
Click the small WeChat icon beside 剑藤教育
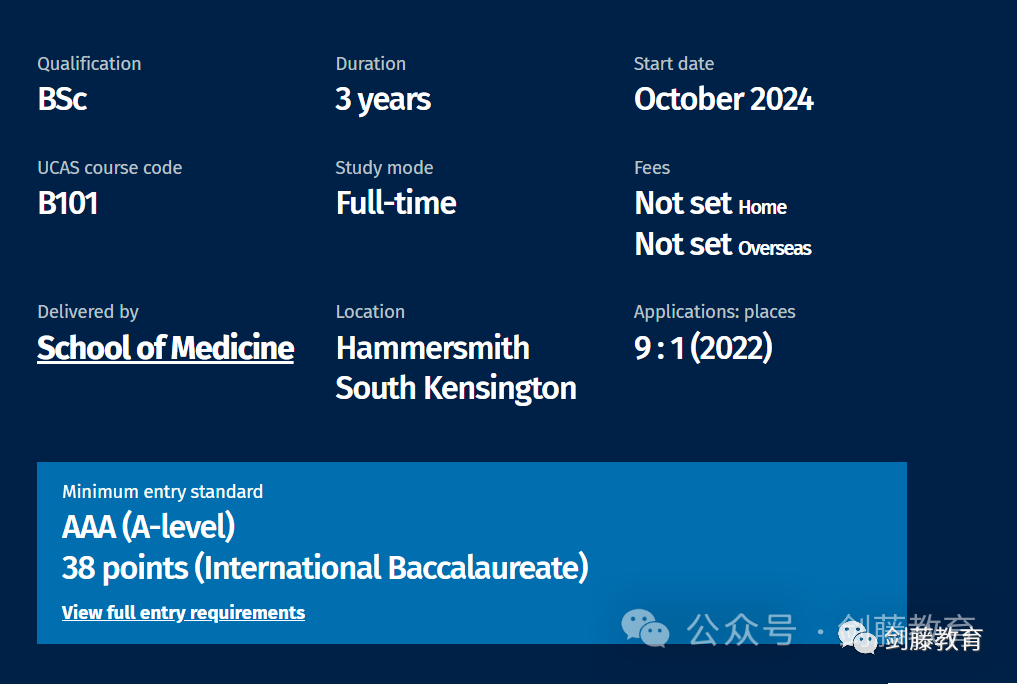pos(858,637)
